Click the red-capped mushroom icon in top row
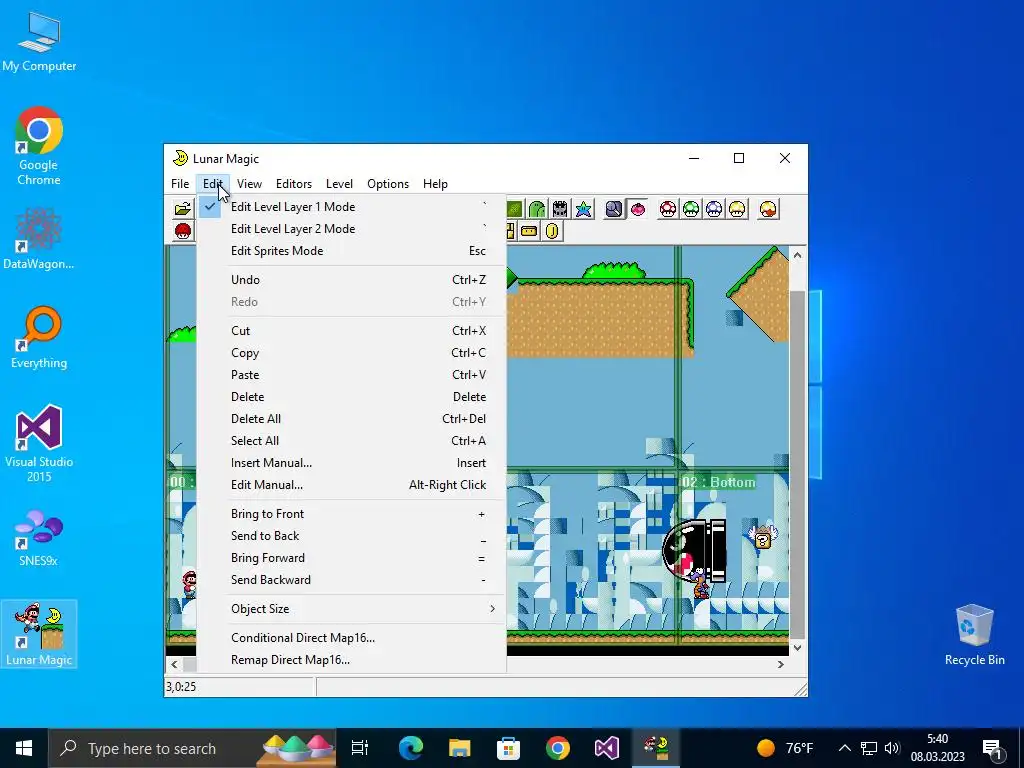The image size is (1024, 768). [668, 209]
